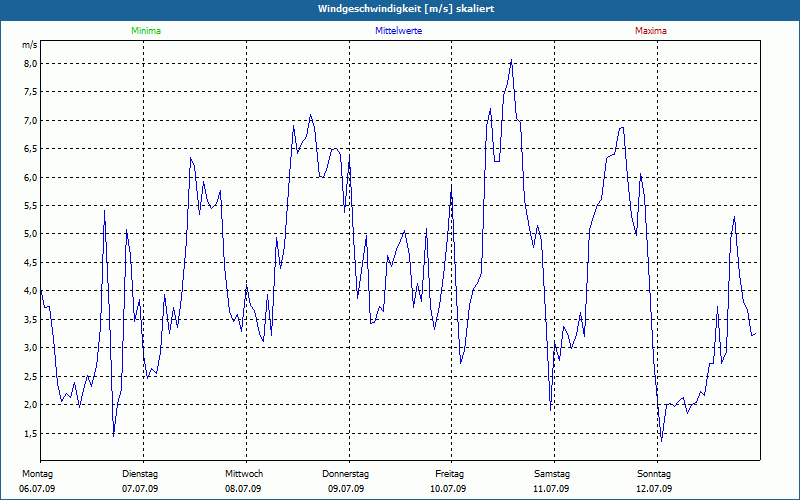Click the 3,5 y-axis value
This screenshot has height=500, width=800.
click(x=30, y=319)
